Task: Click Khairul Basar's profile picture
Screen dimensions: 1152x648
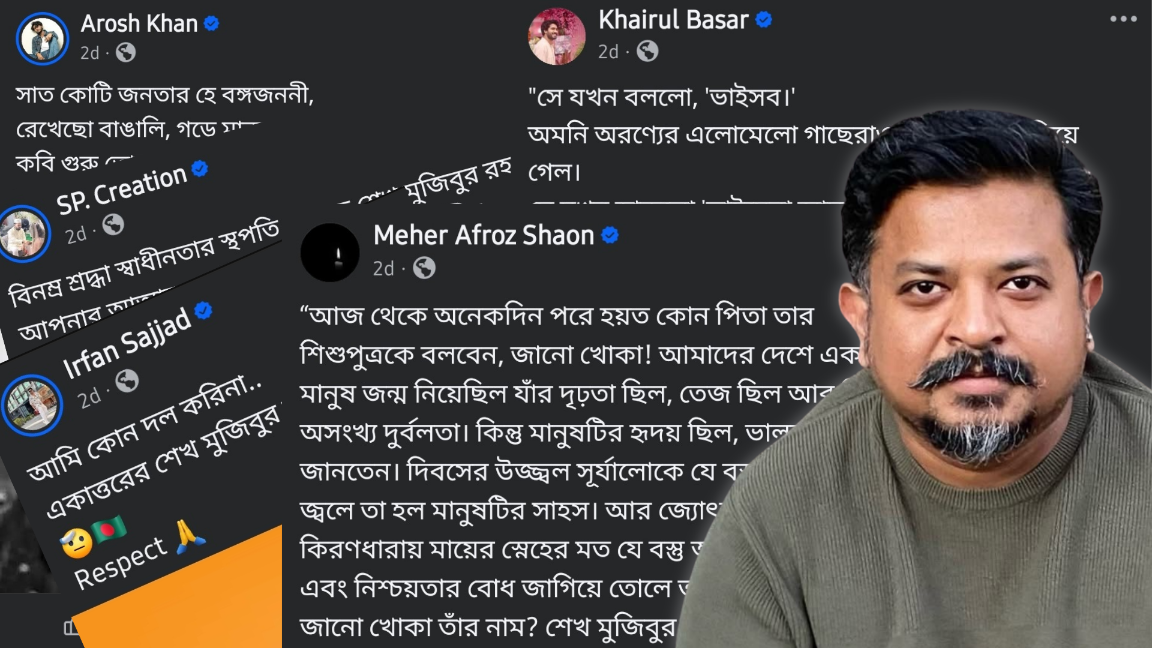Action: (556, 37)
